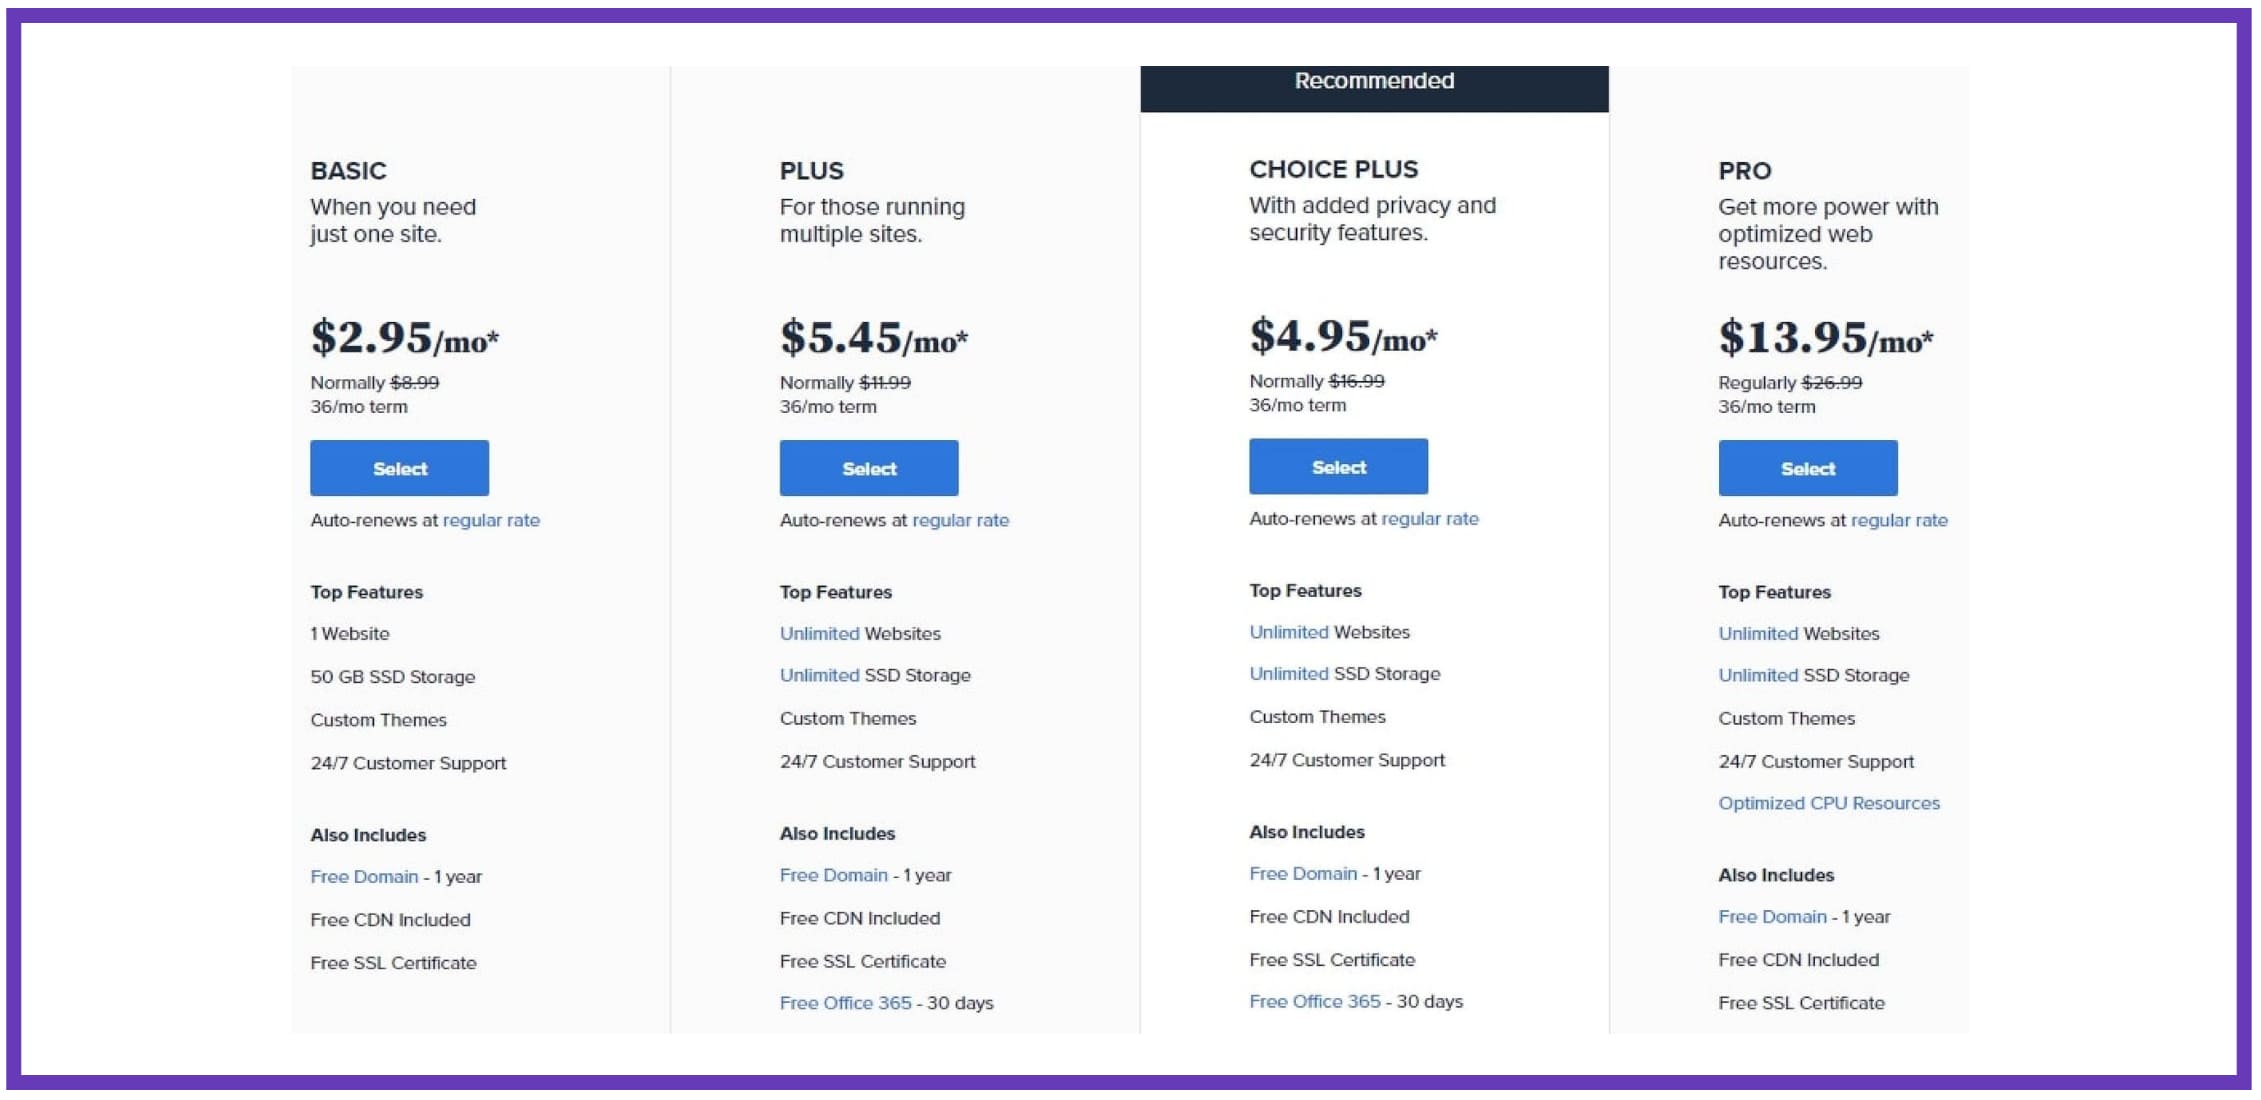Click Free Office 365 in CHOICE PLUS
The height and width of the screenshot is (1100, 2261).
coord(1315,1001)
